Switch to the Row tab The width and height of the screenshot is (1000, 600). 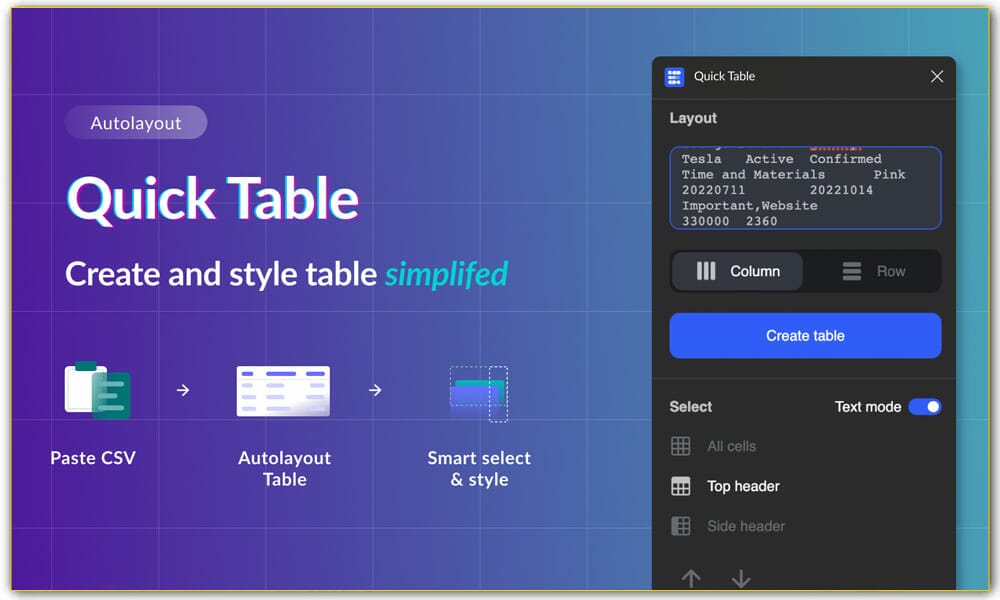tap(878, 271)
